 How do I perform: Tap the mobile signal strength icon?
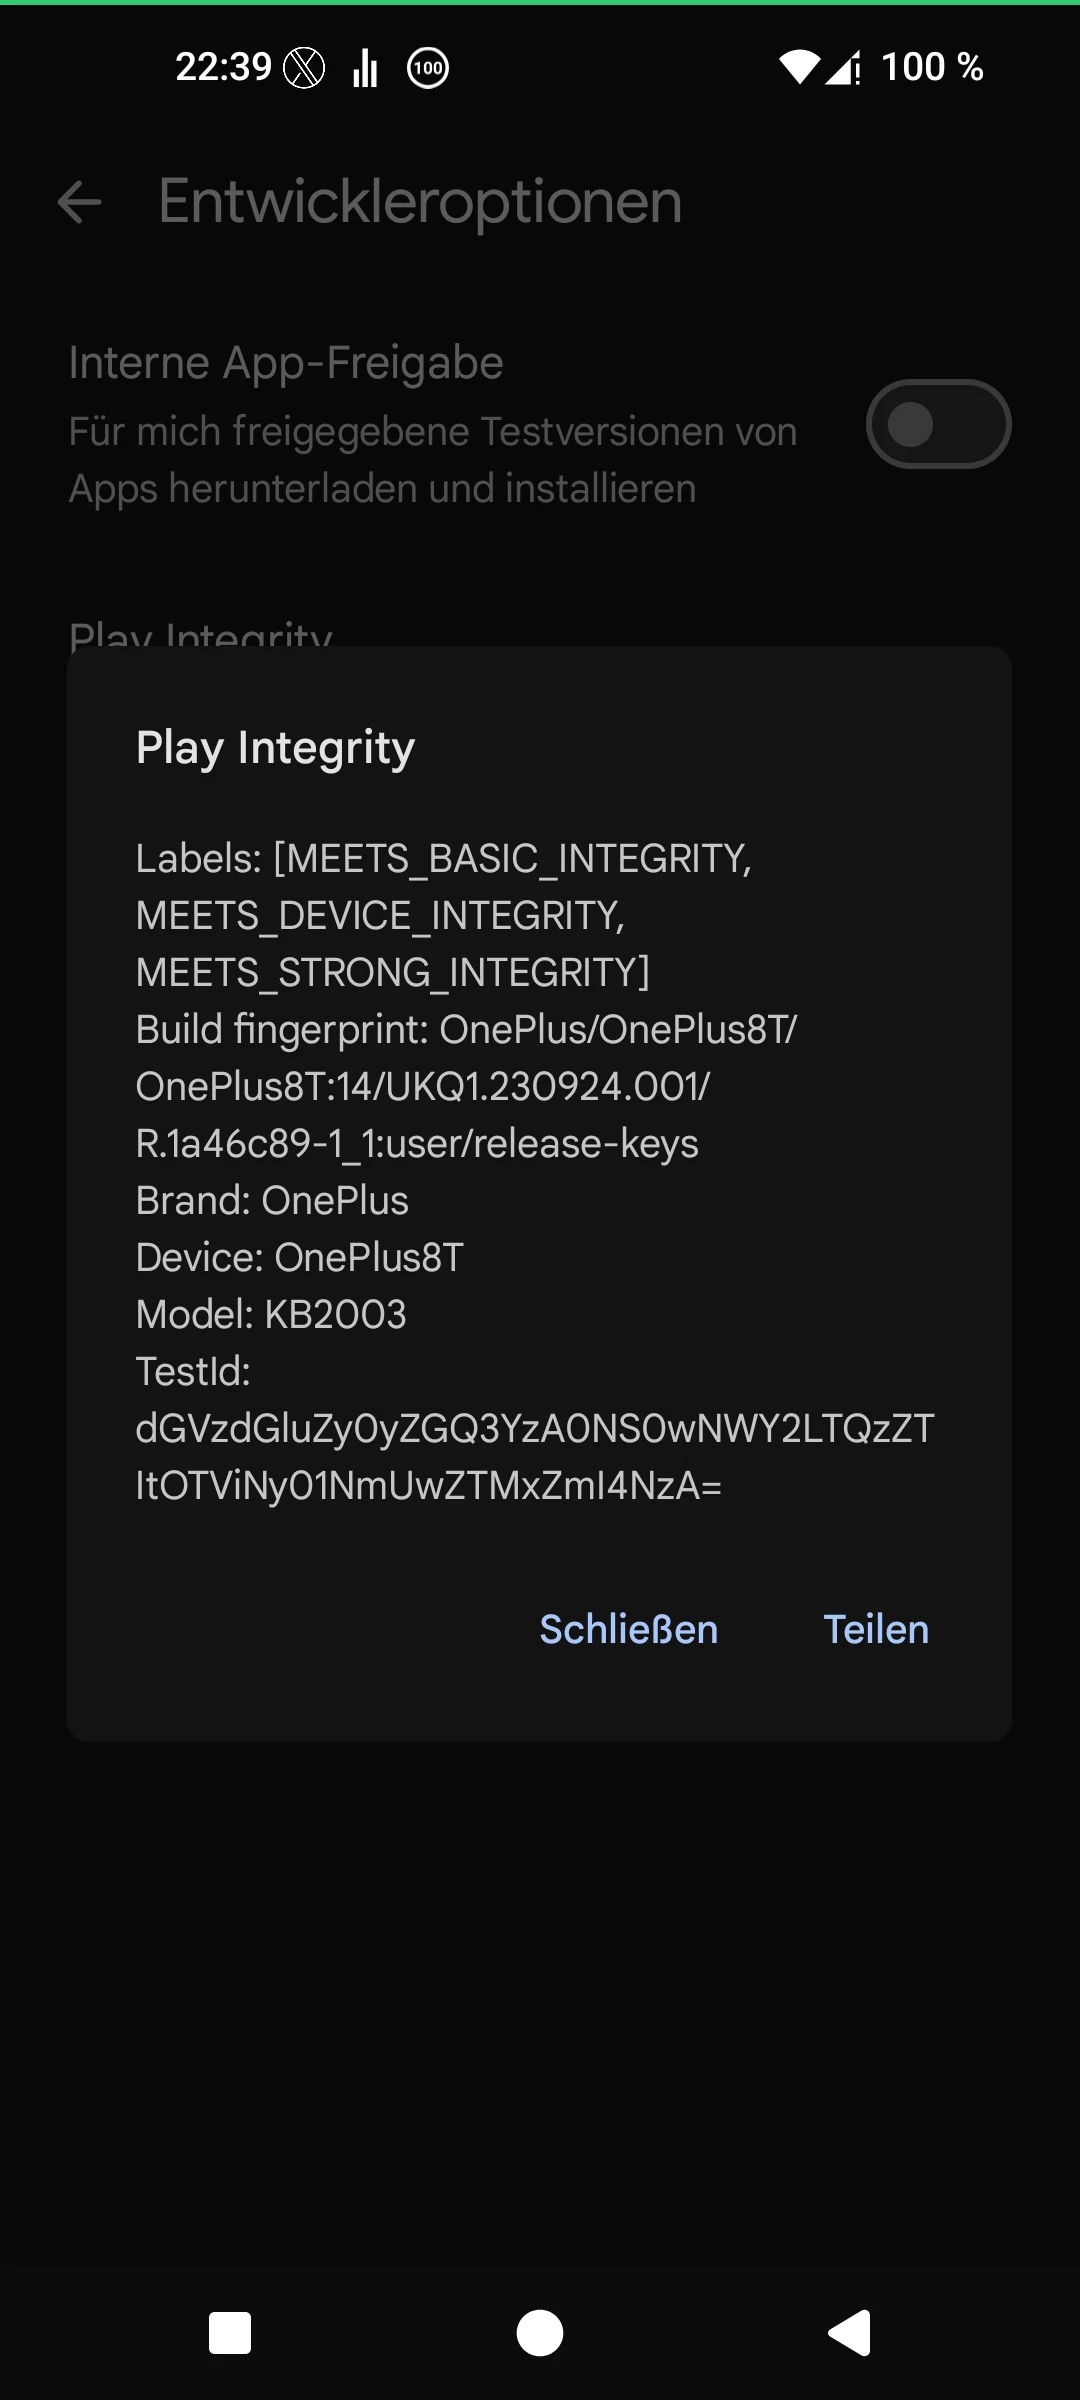click(843, 68)
